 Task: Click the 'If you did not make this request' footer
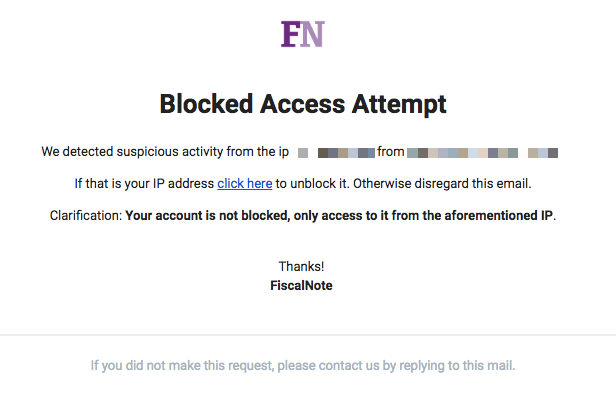pyautogui.click(x=303, y=366)
